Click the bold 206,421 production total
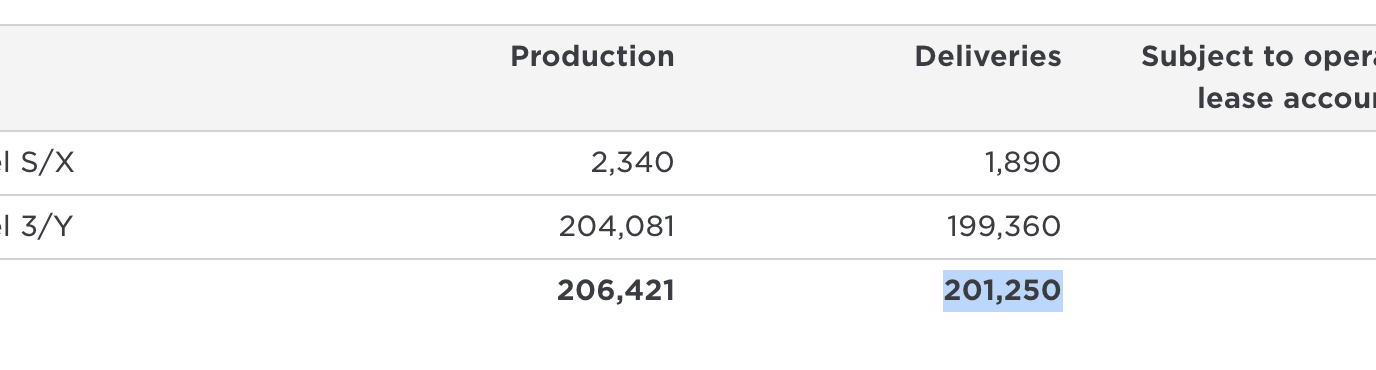The width and height of the screenshot is (1376, 370). (616, 291)
